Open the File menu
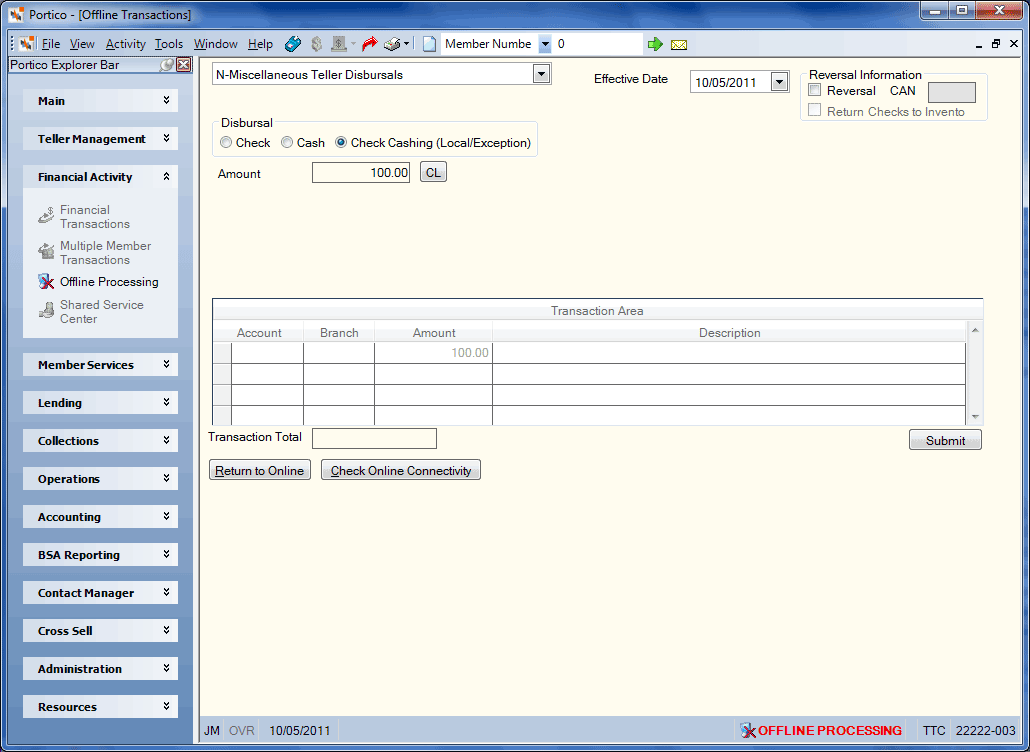This screenshot has height=752, width=1030. point(51,44)
